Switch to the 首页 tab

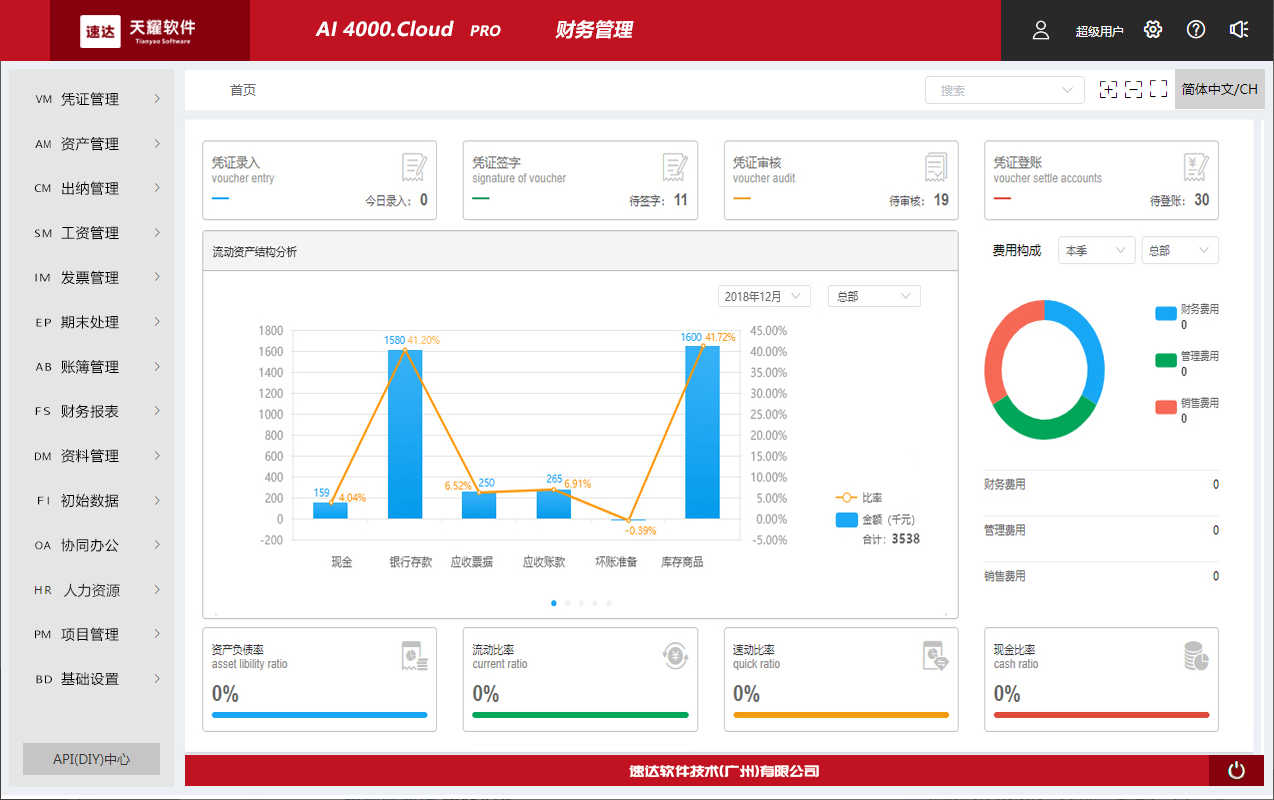(243, 89)
